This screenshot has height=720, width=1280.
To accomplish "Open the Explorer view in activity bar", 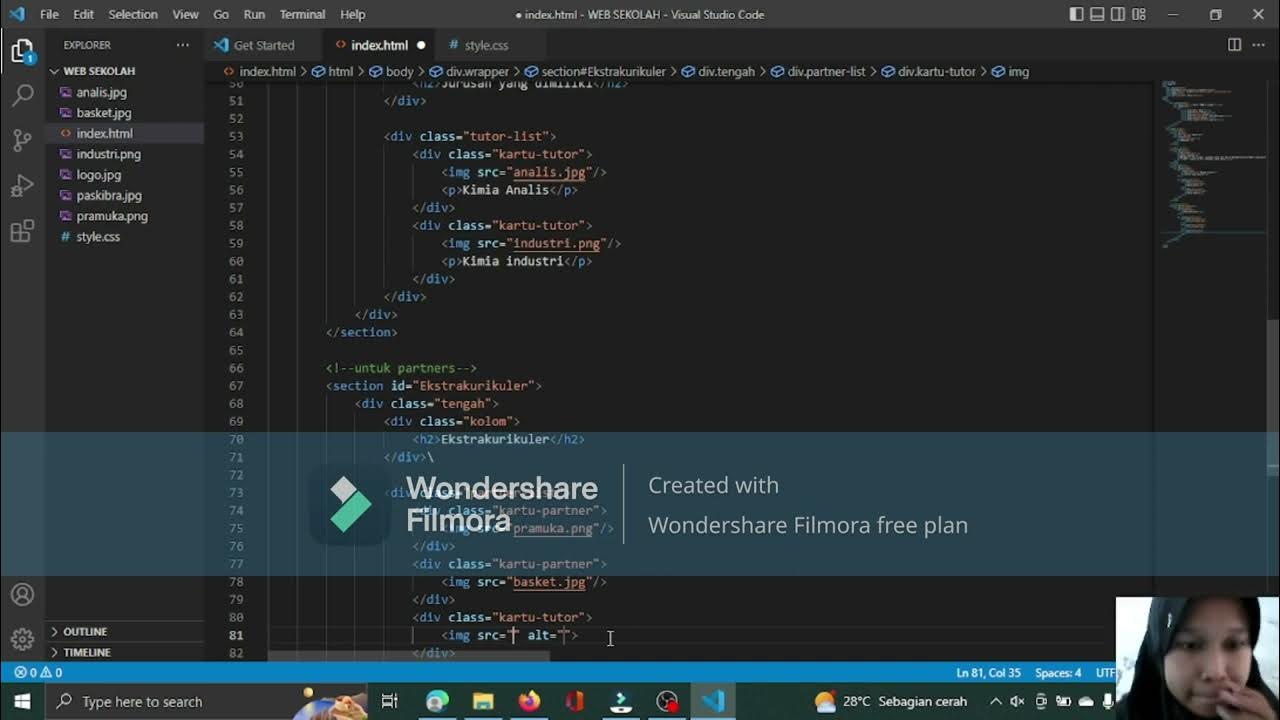I will [22, 51].
